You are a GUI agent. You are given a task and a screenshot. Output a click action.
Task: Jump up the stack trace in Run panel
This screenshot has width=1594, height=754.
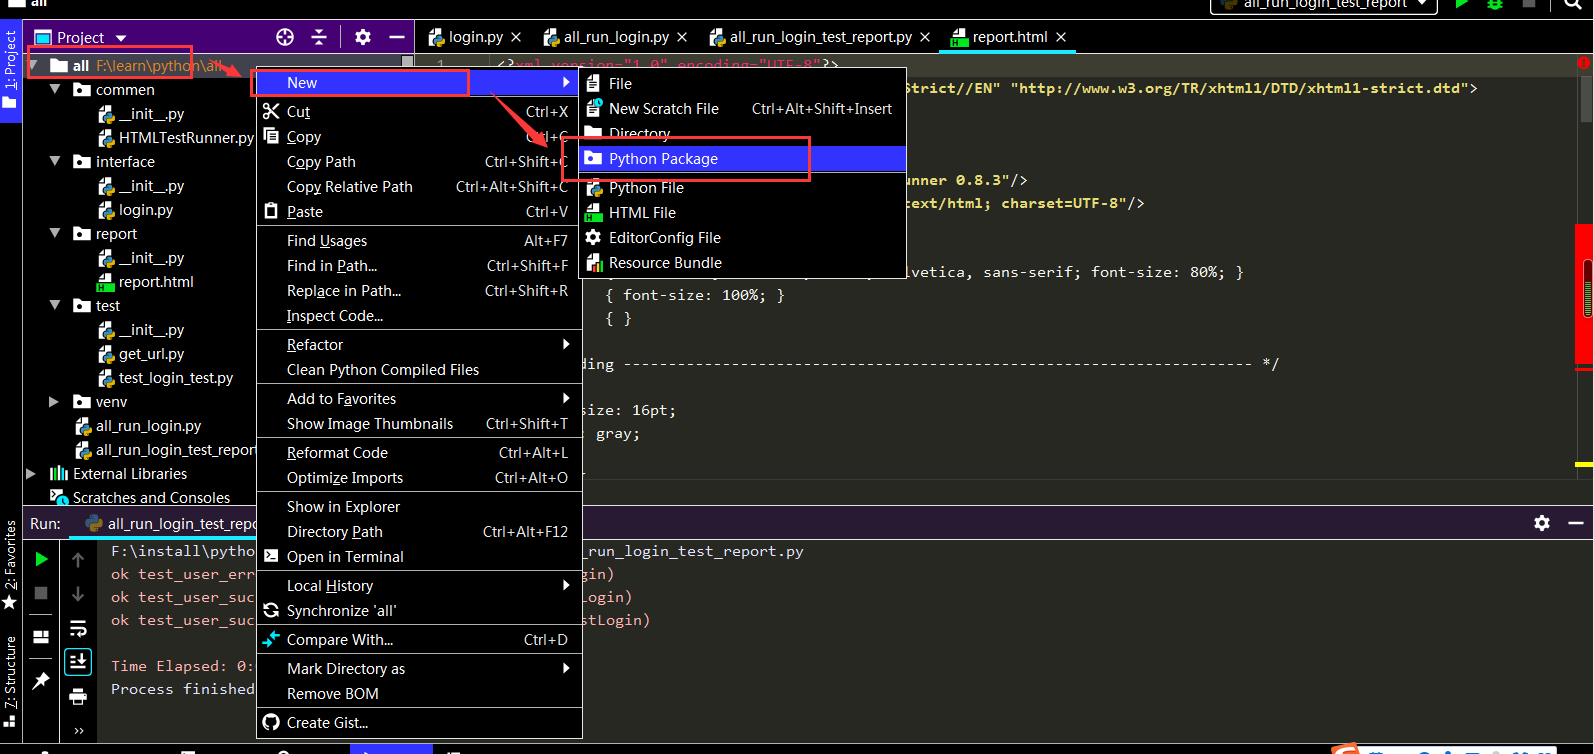78,560
